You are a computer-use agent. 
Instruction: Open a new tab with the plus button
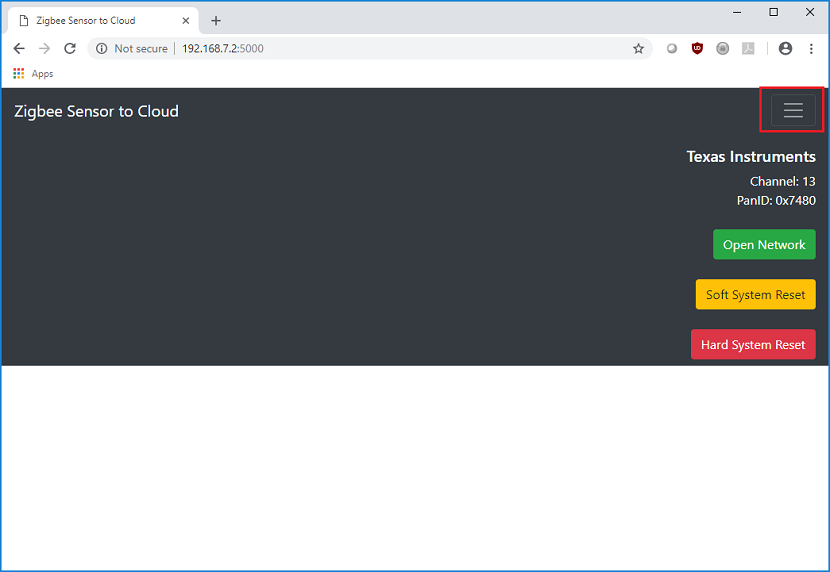216,21
